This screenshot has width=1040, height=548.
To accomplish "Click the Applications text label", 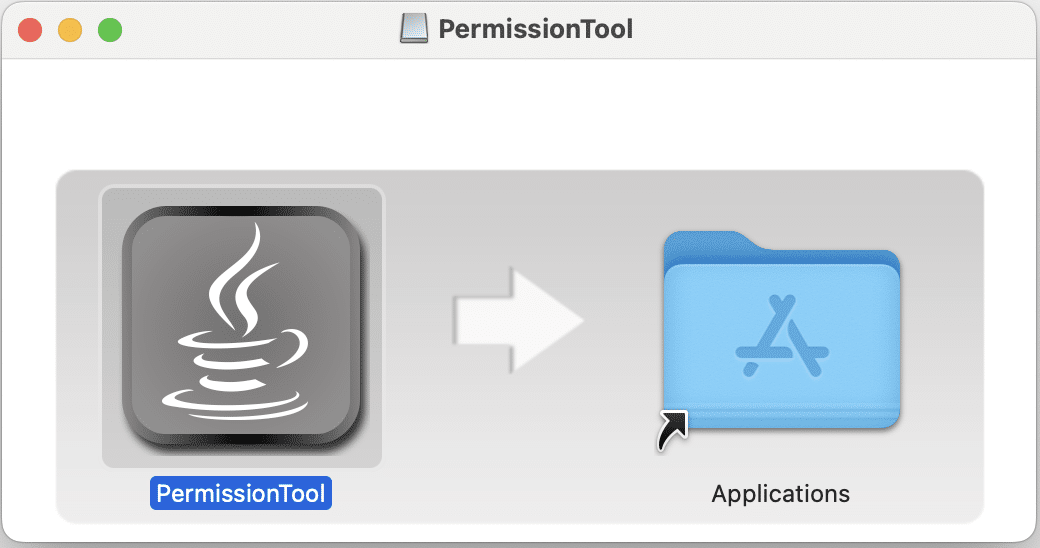I will (781, 493).
